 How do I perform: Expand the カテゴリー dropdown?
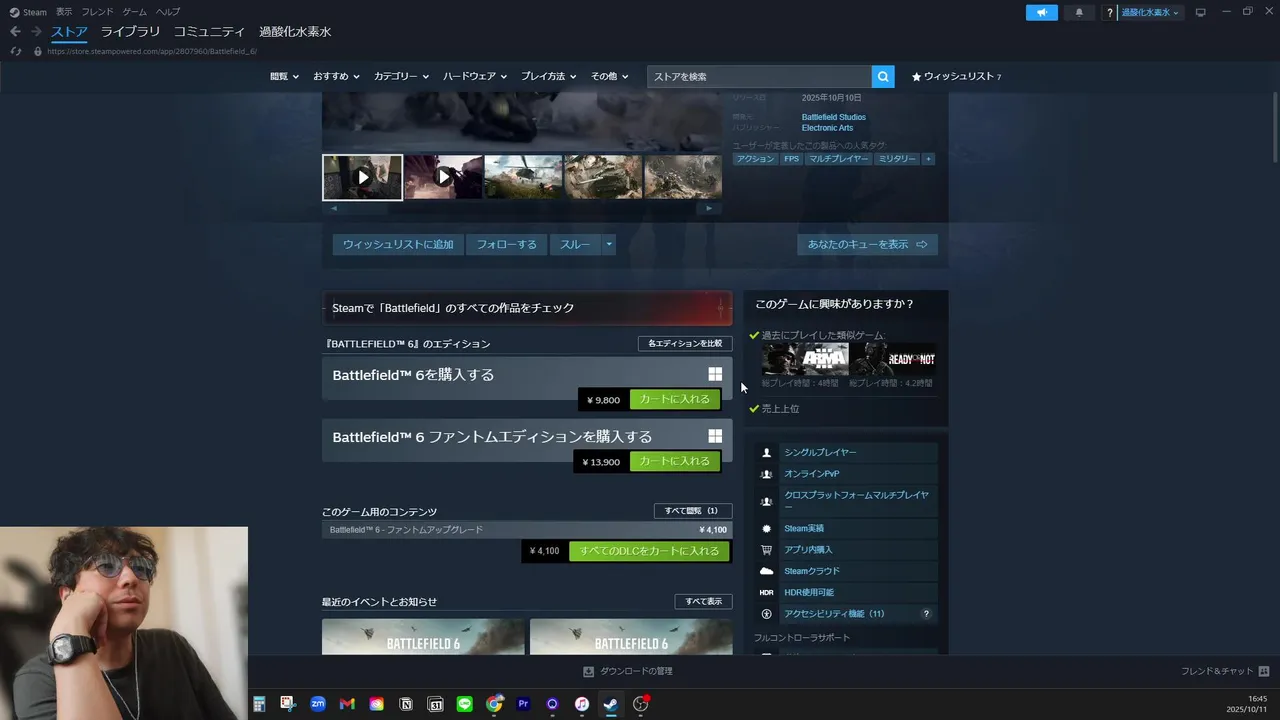pyautogui.click(x=401, y=76)
